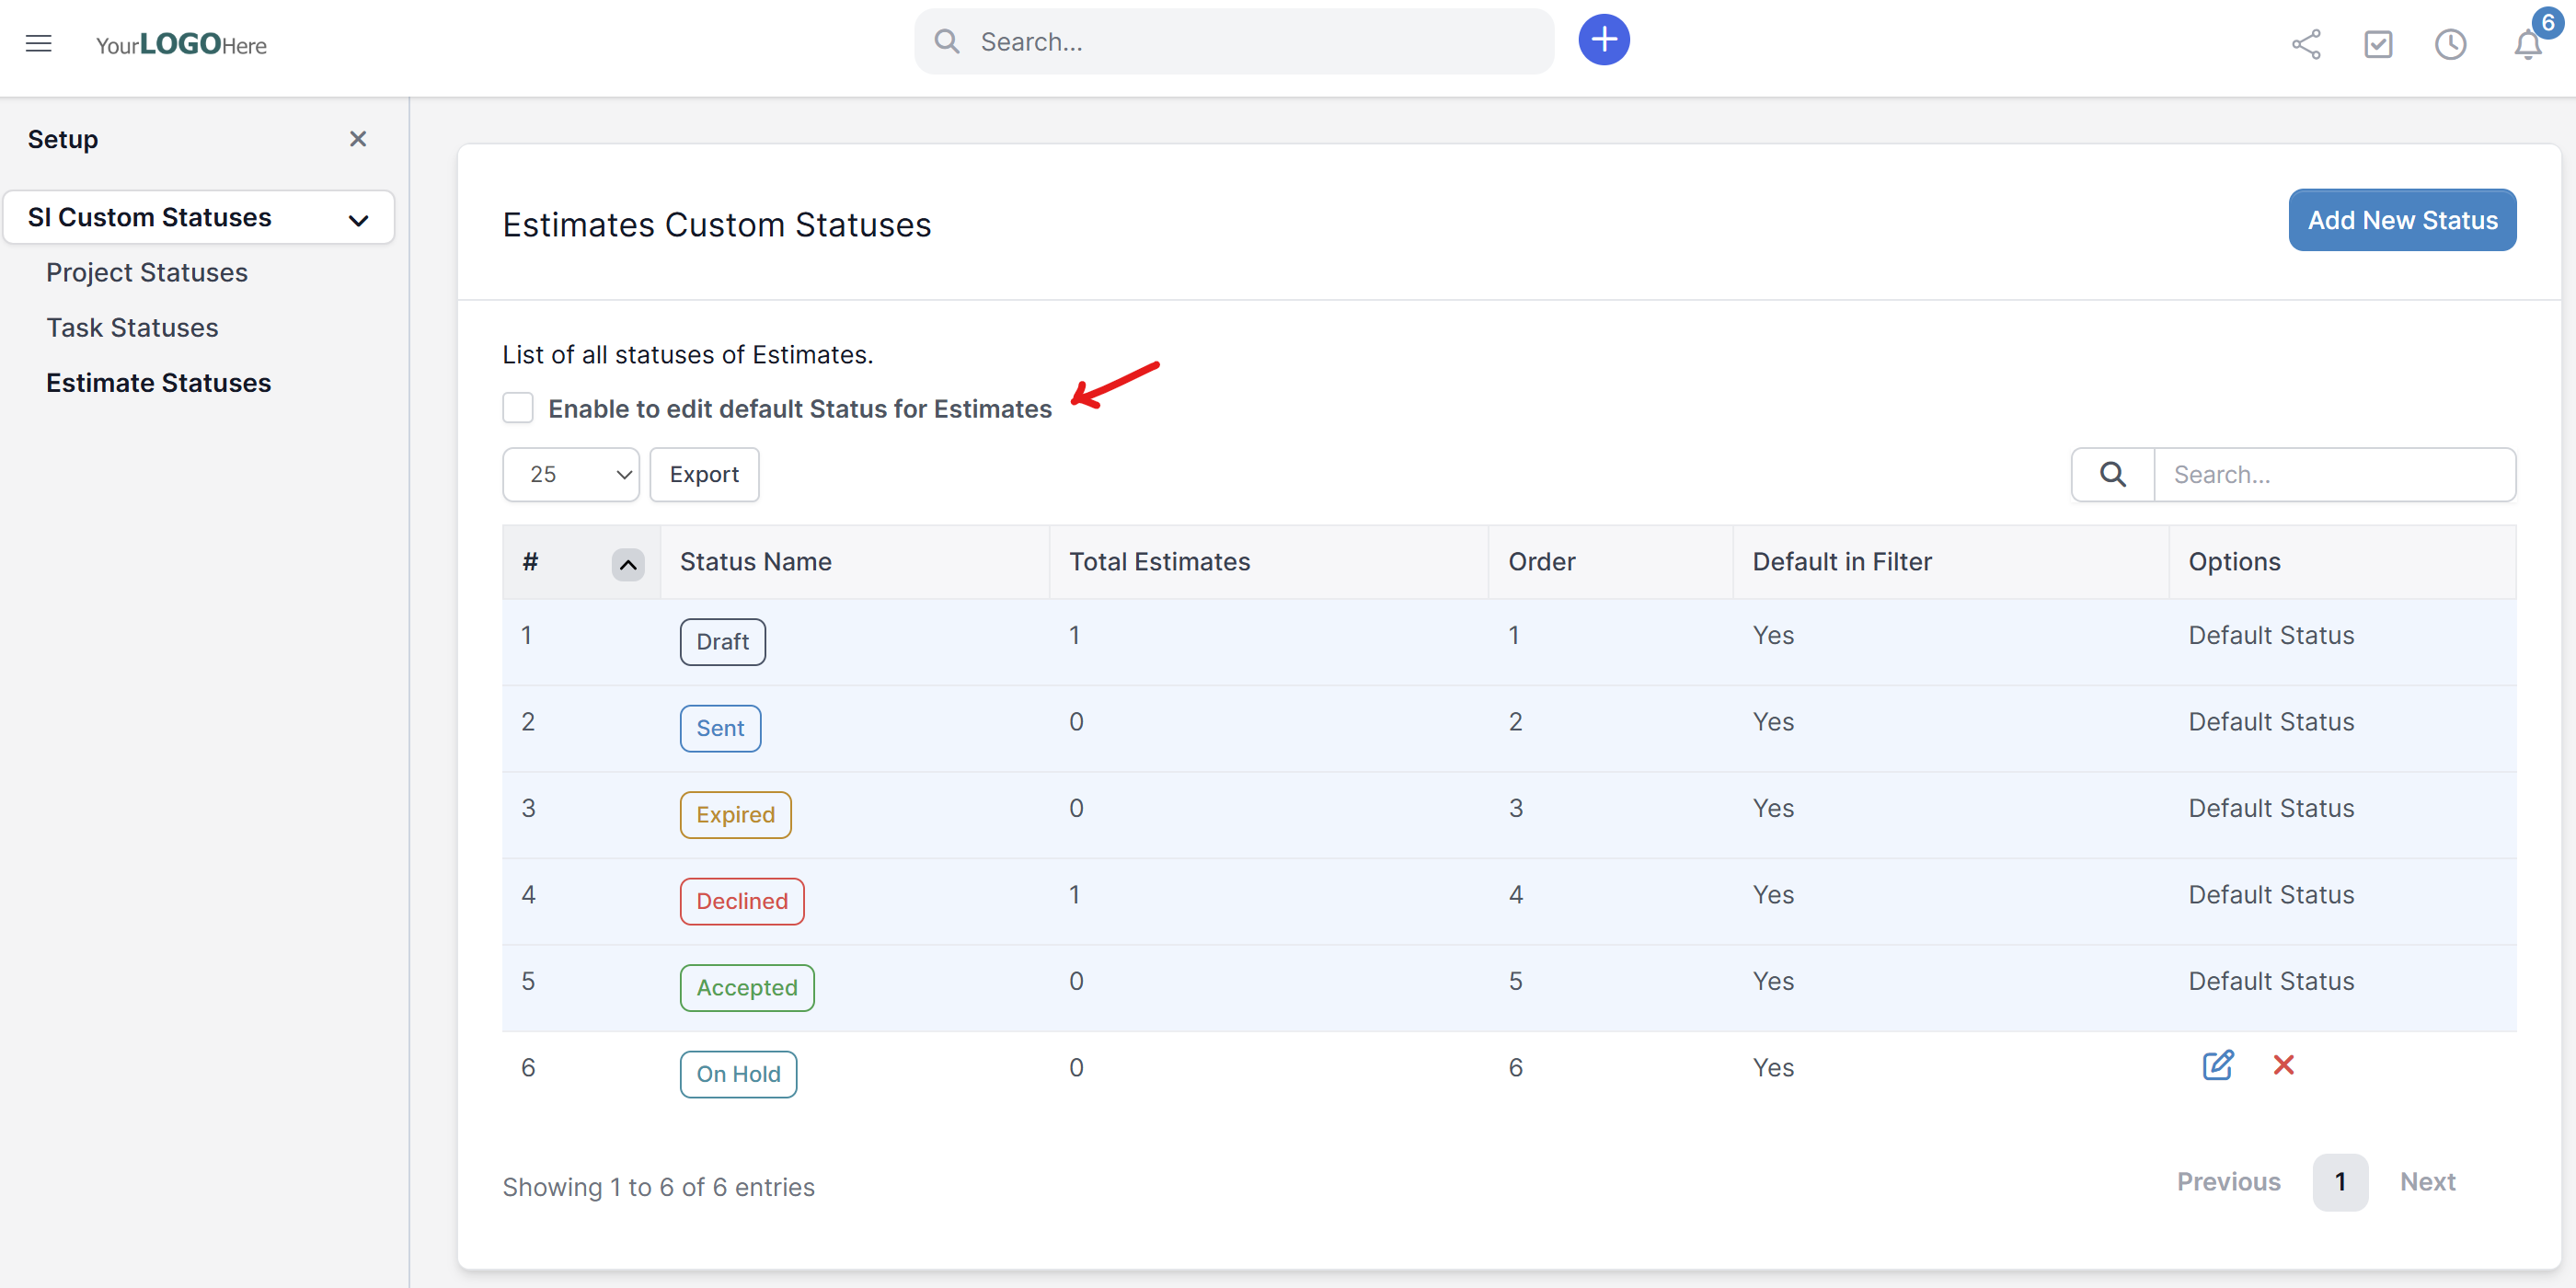
Task: Delete the On Hold status using the red X
Action: (x=2284, y=1065)
